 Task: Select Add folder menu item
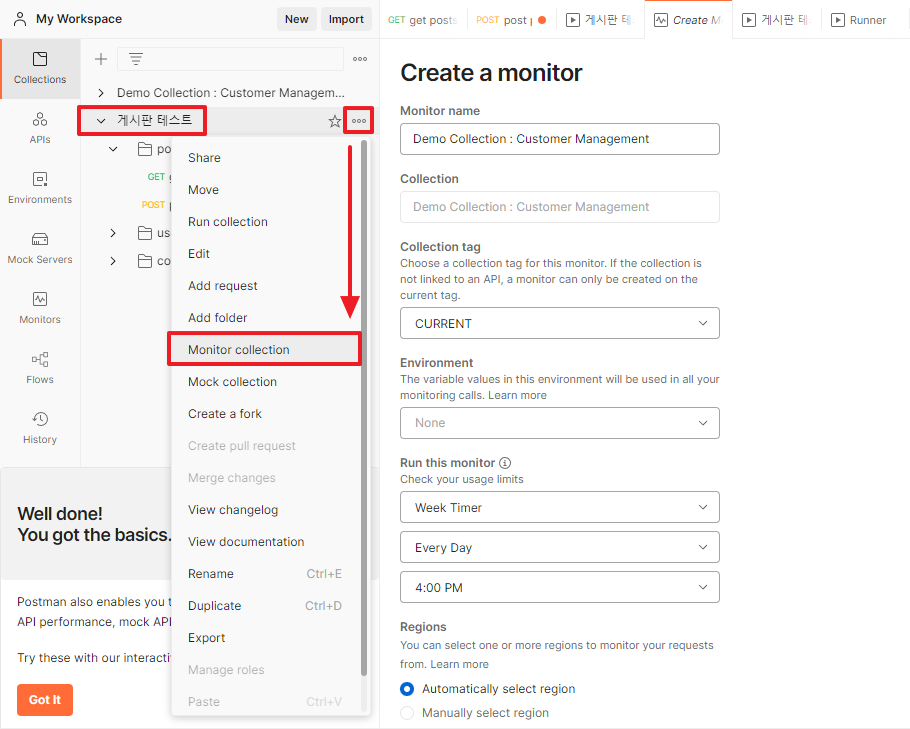266,317
